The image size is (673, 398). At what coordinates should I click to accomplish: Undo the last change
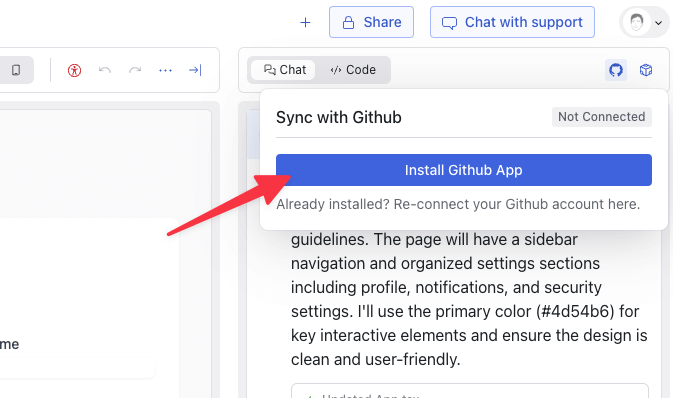[105, 70]
